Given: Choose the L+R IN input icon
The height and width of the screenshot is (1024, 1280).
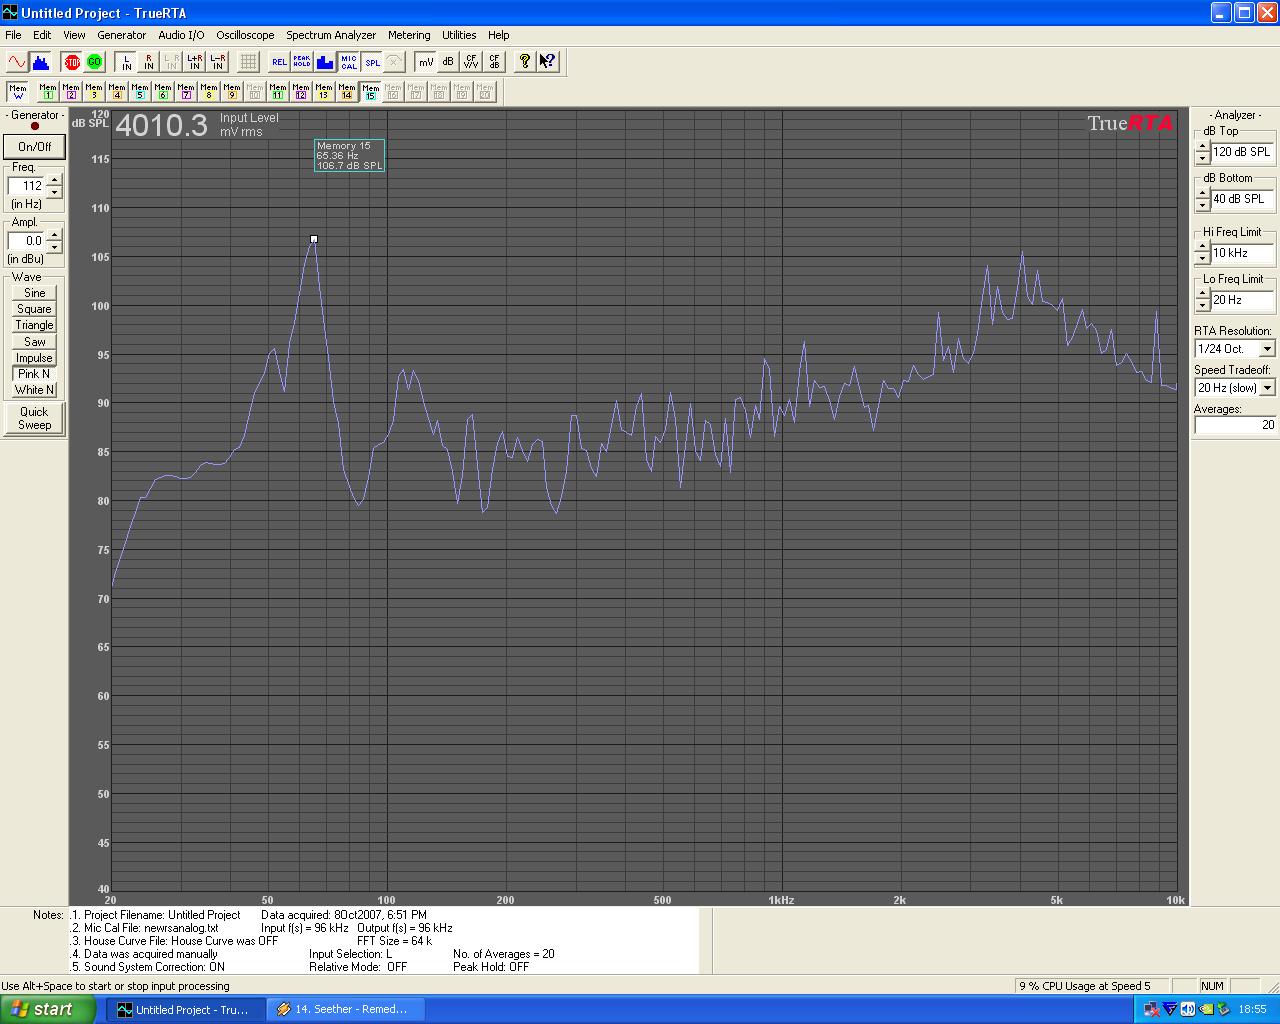Looking at the screenshot, I should pos(194,62).
